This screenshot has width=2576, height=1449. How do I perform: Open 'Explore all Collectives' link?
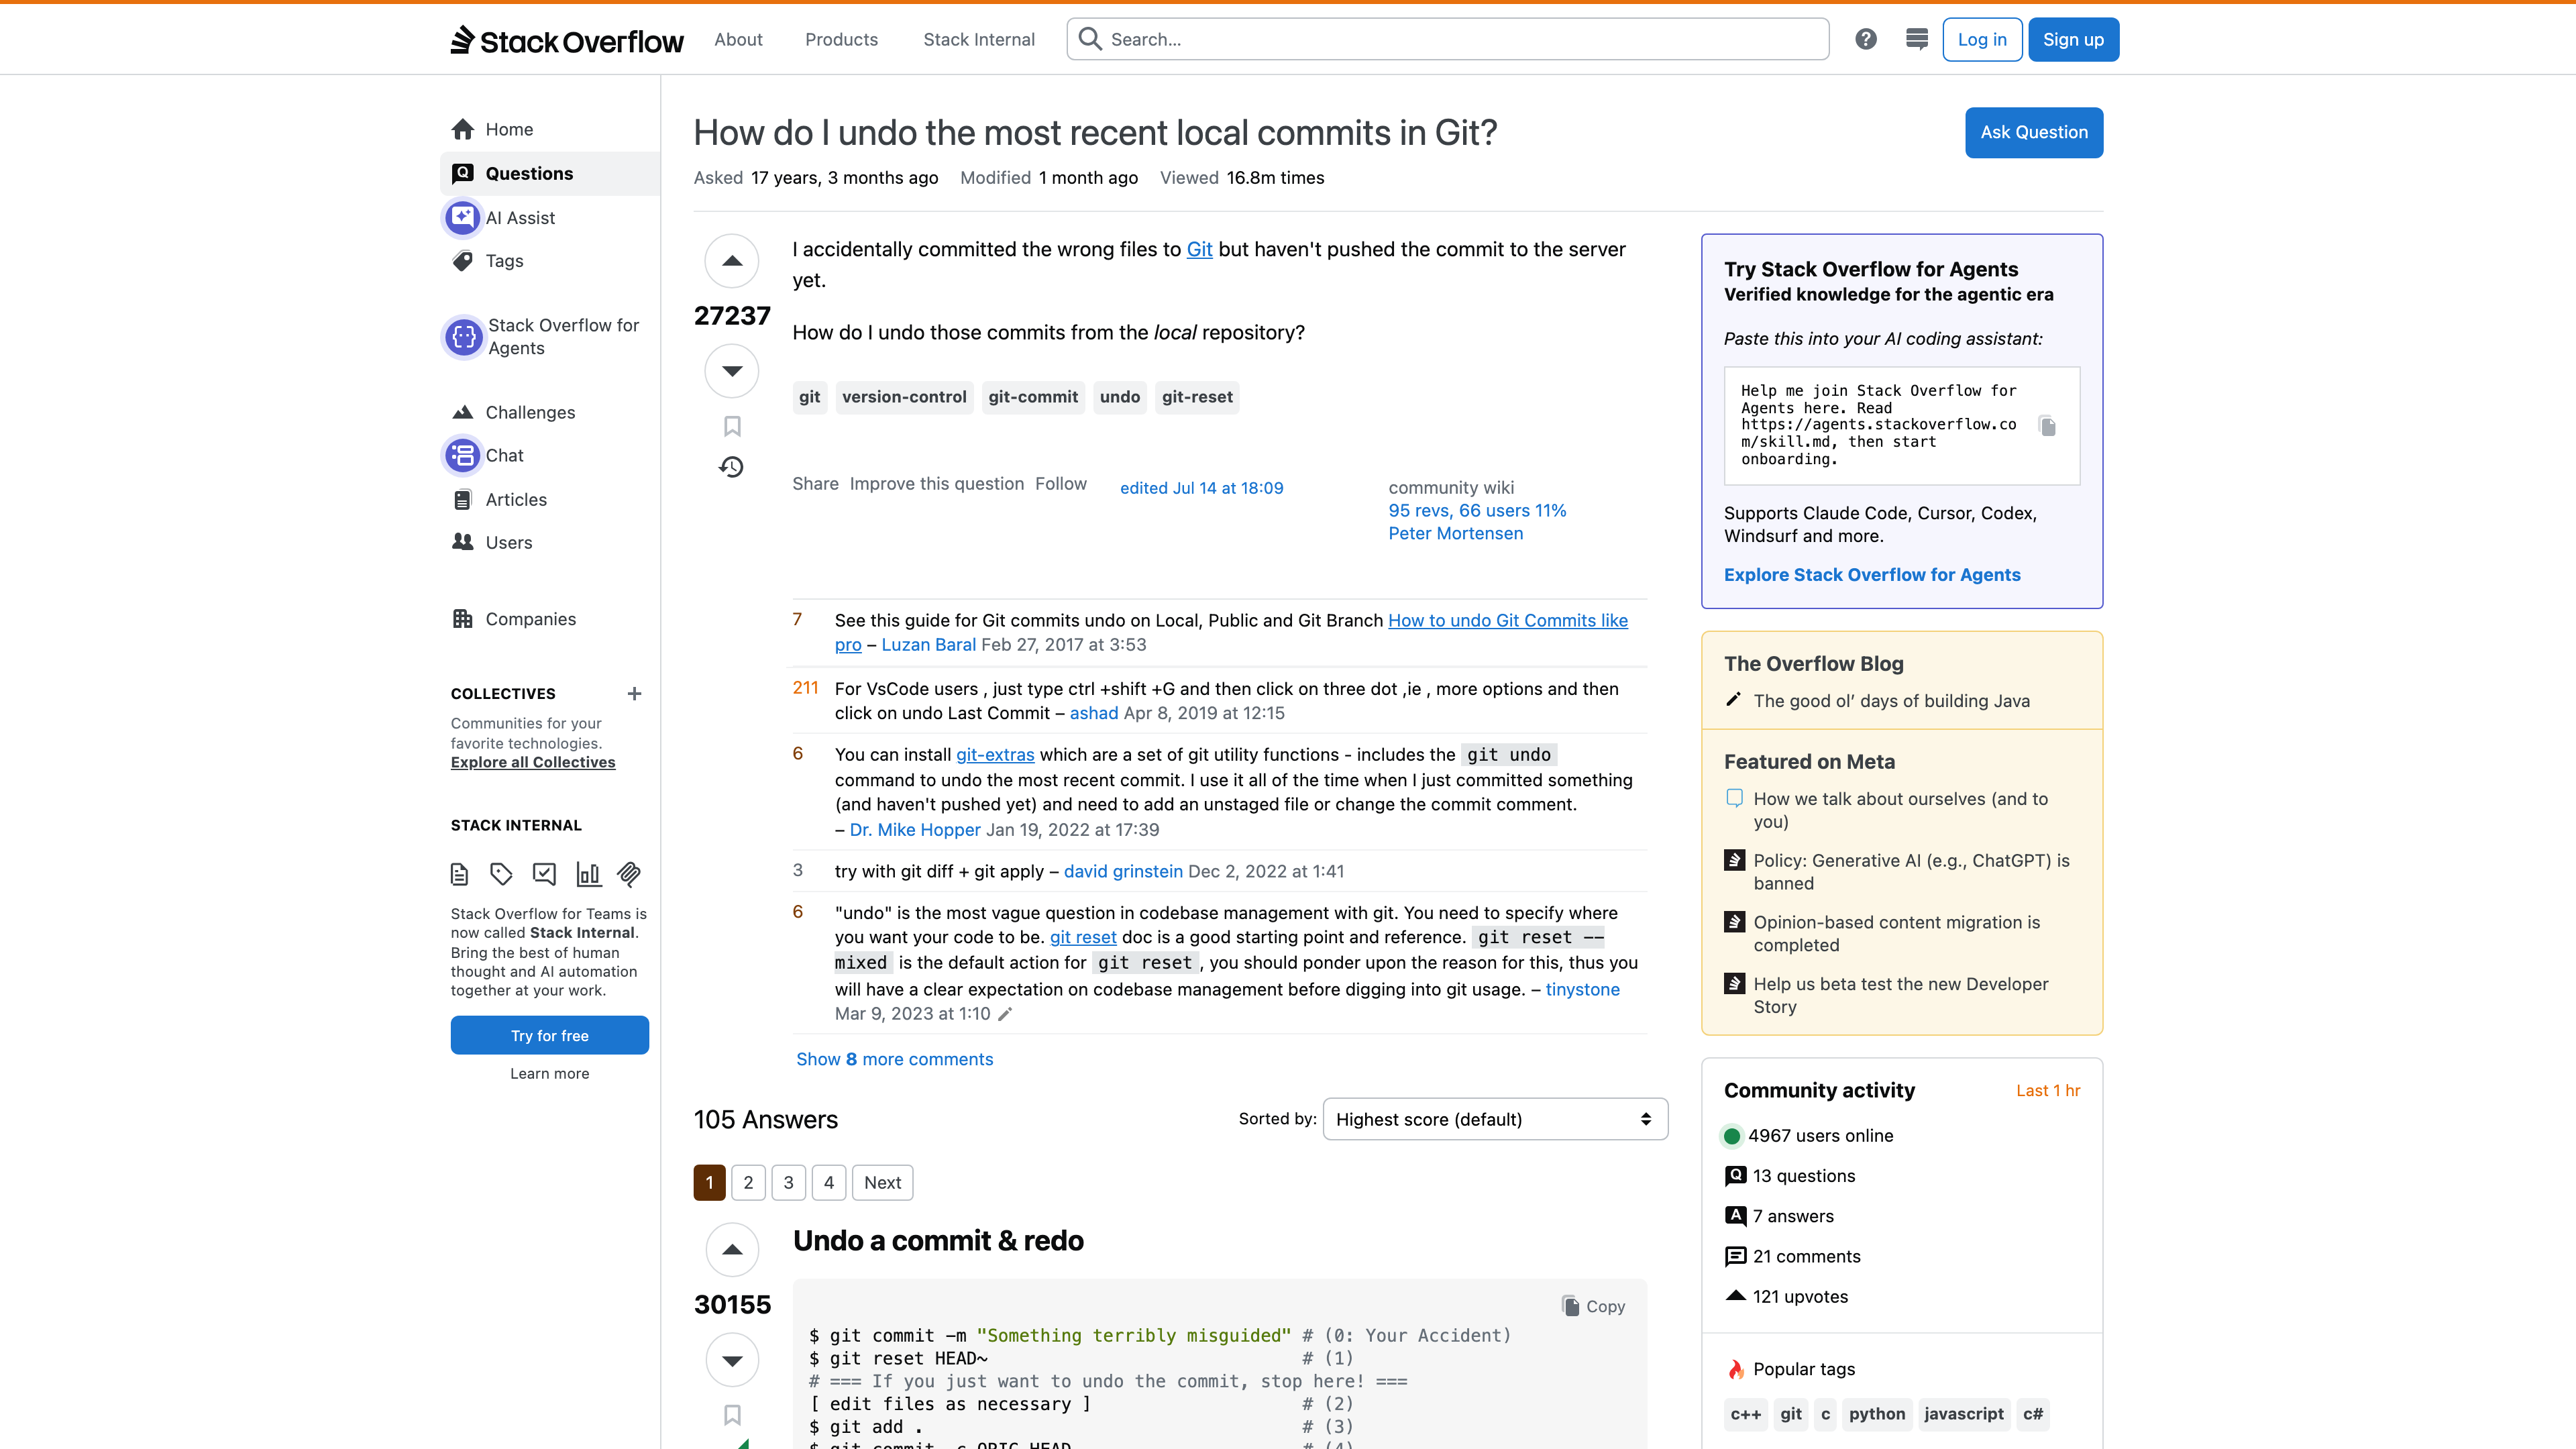(533, 762)
